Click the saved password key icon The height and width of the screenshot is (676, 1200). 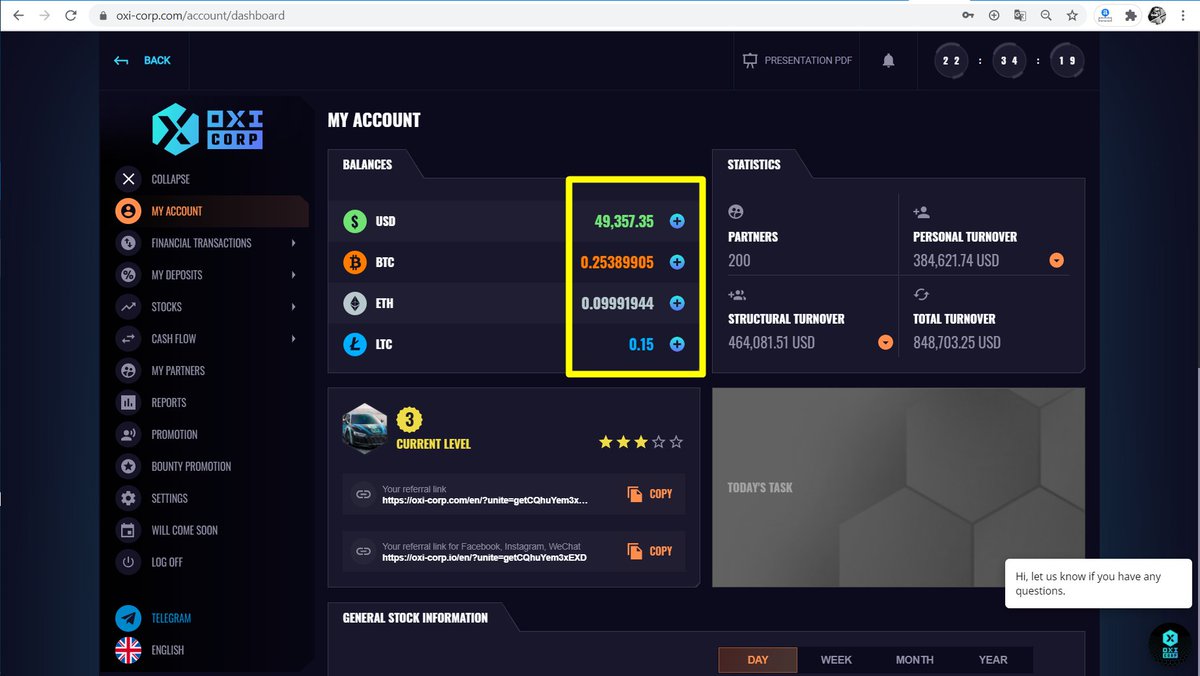(x=968, y=16)
